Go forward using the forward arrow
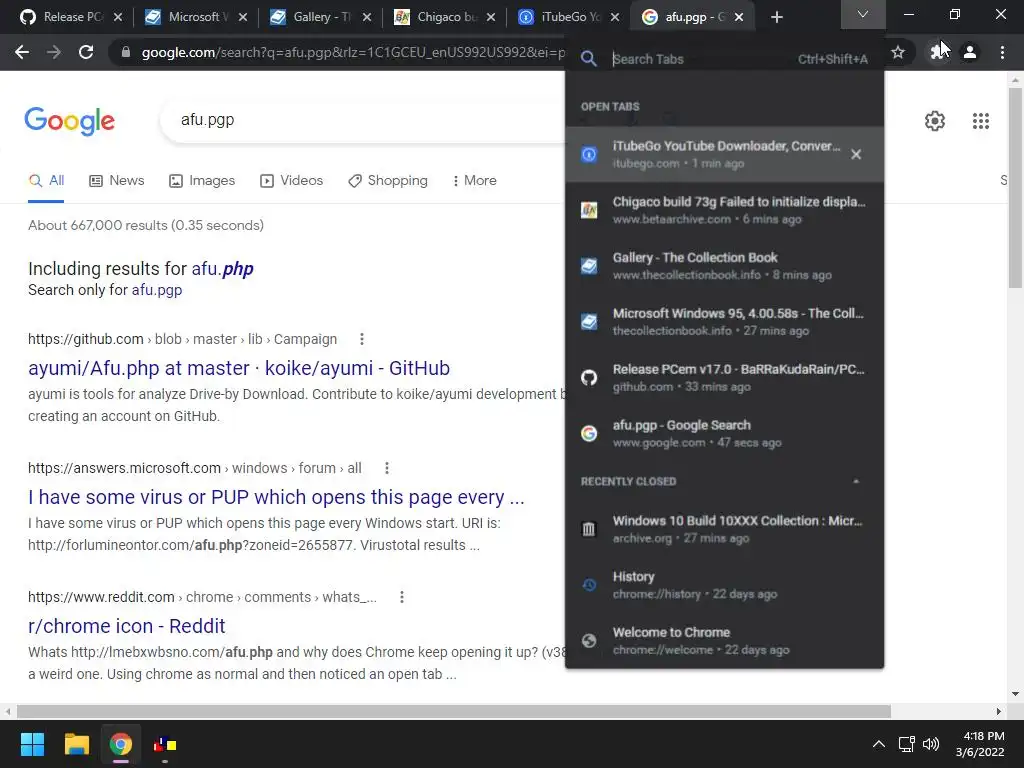This screenshot has height=768, width=1024. [x=54, y=52]
